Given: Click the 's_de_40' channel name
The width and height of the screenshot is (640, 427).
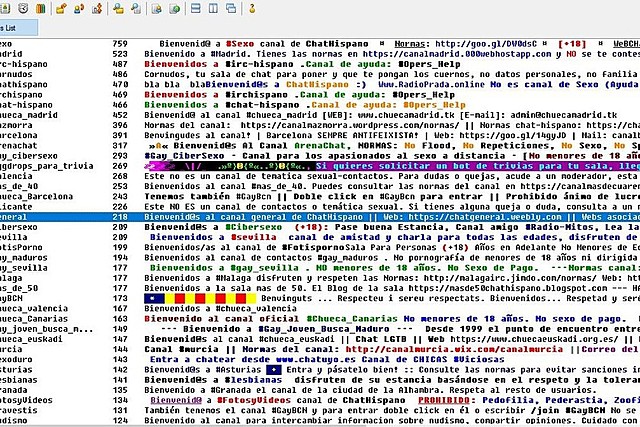Looking at the screenshot, I should click(19, 187).
